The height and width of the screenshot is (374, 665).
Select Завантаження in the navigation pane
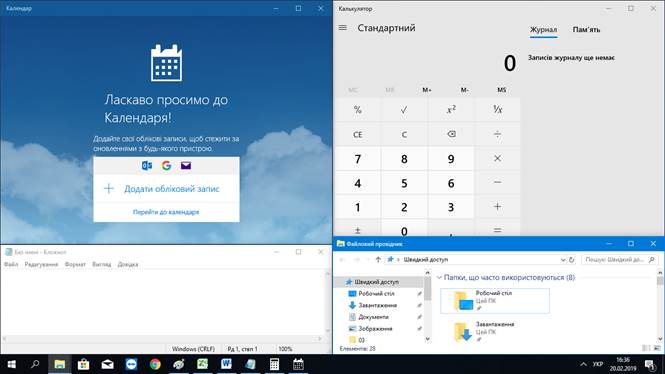377,305
